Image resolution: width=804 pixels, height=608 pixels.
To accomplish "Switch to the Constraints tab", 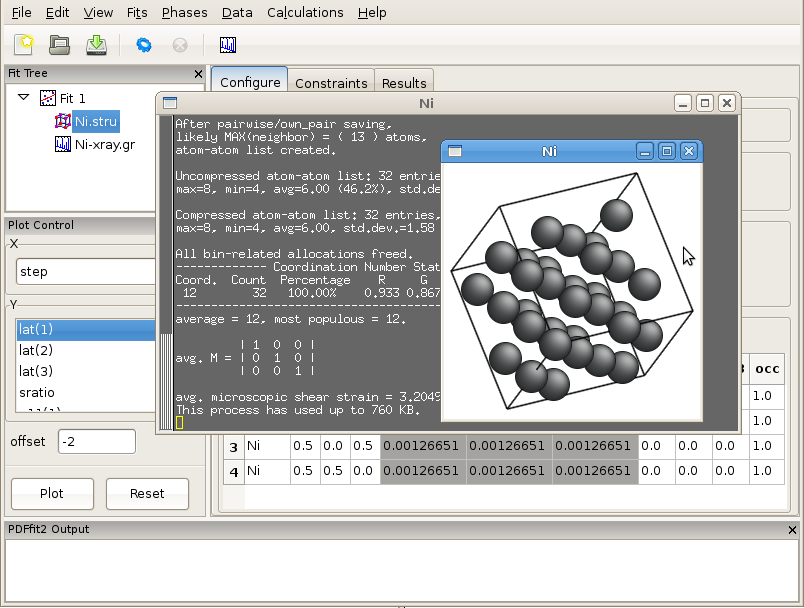I will (331, 83).
